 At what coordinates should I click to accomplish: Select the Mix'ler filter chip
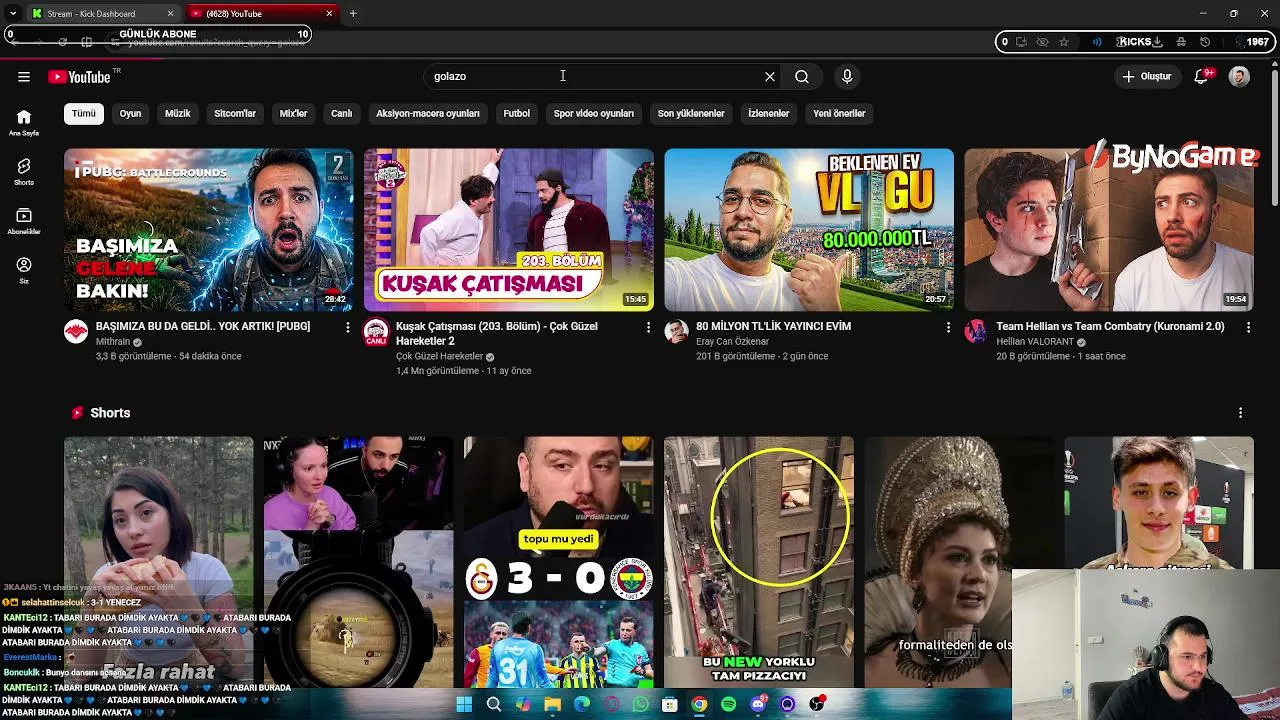tap(293, 114)
